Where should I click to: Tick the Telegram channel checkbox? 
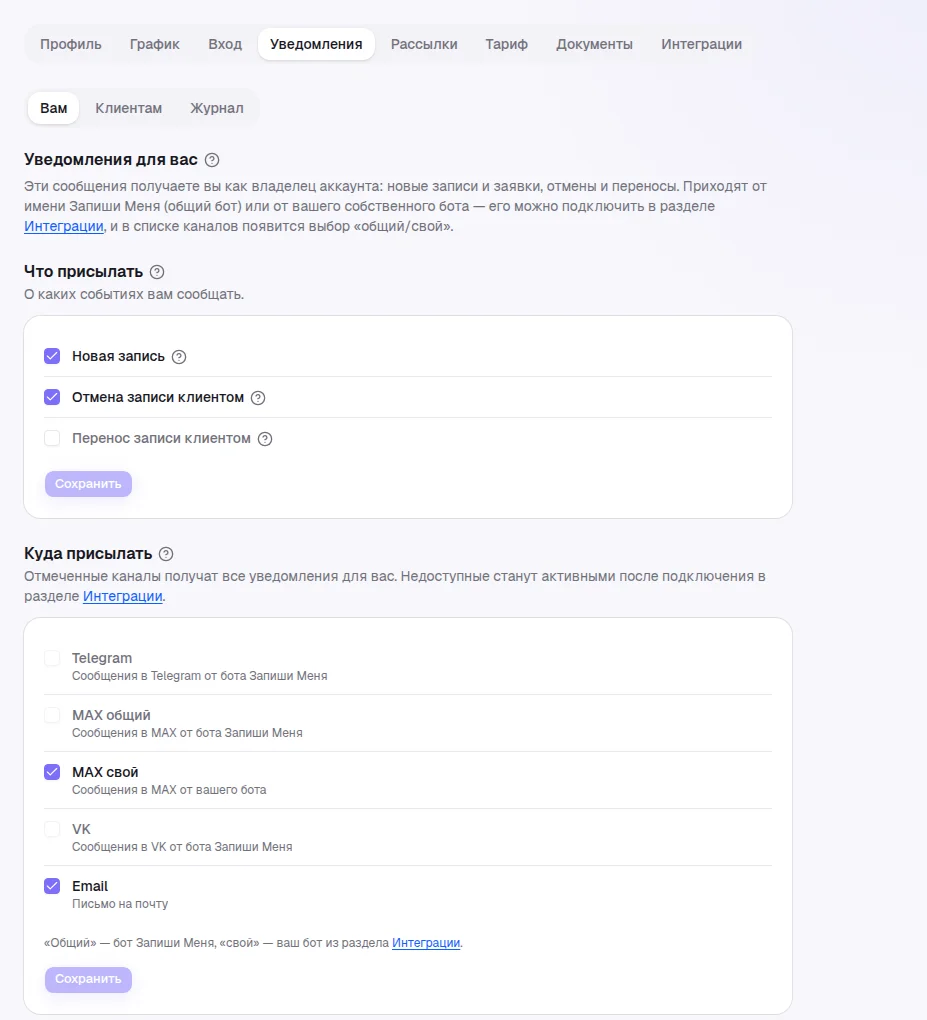[52, 658]
